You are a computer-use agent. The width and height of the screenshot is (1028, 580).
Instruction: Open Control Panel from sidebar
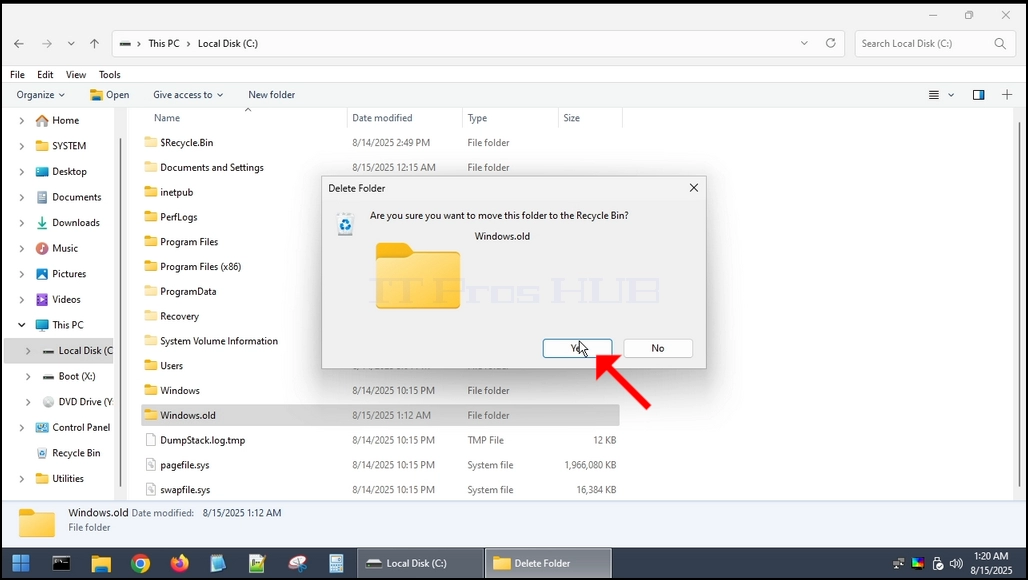point(73,427)
